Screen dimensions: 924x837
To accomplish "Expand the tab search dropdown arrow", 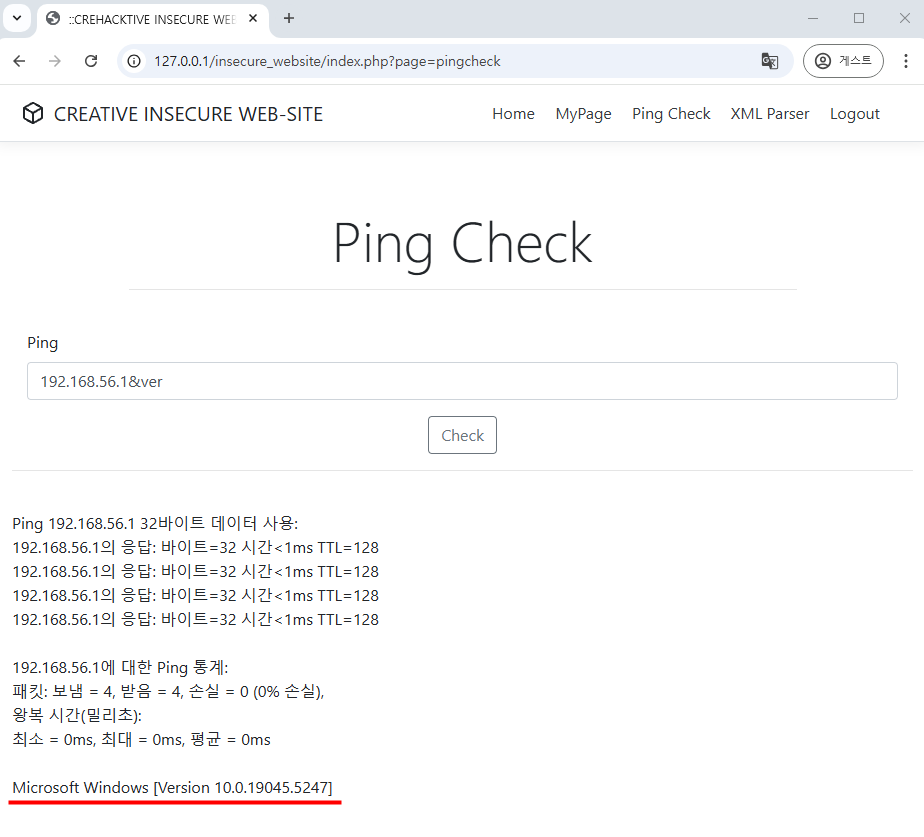I will (x=17, y=18).
